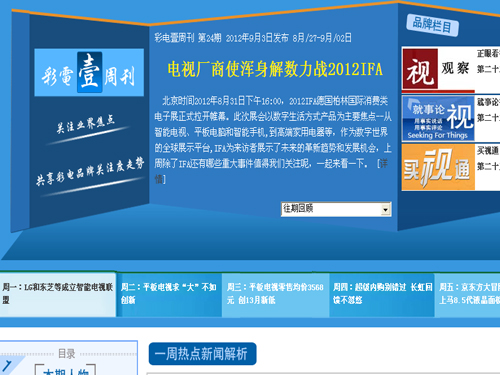The height and width of the screenshot is (375, 500).
Task: Select the 目录 sidebar heading
Action: [67, 354]
